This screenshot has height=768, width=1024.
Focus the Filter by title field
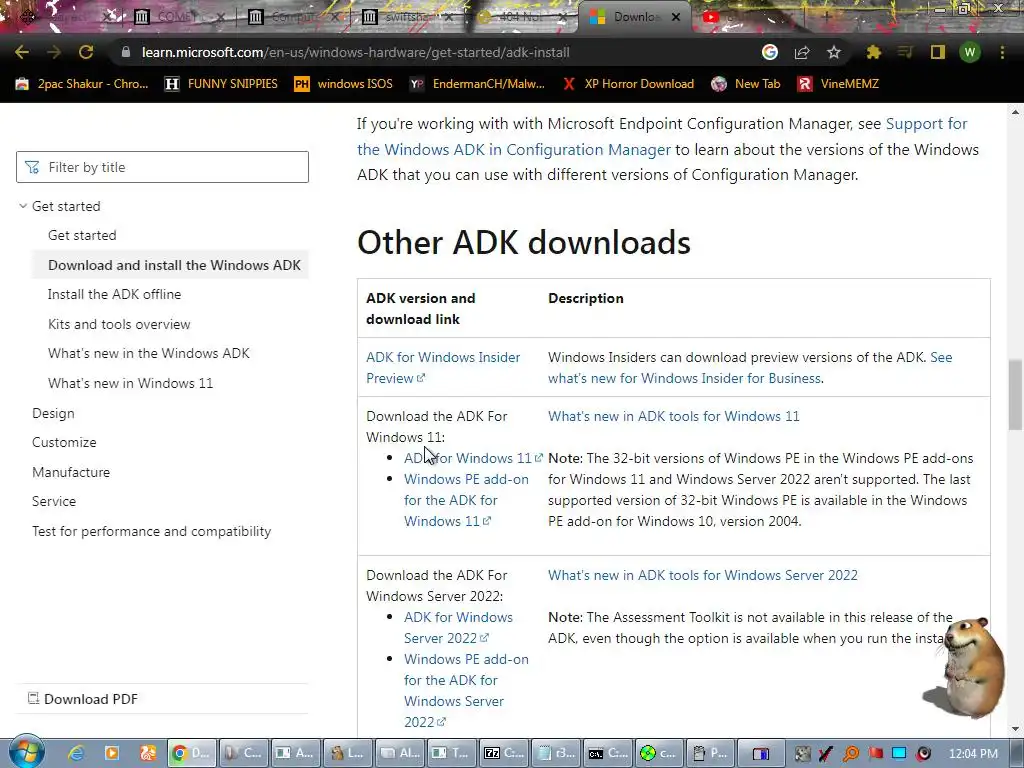pyautogui.click(x=163, y=167)
